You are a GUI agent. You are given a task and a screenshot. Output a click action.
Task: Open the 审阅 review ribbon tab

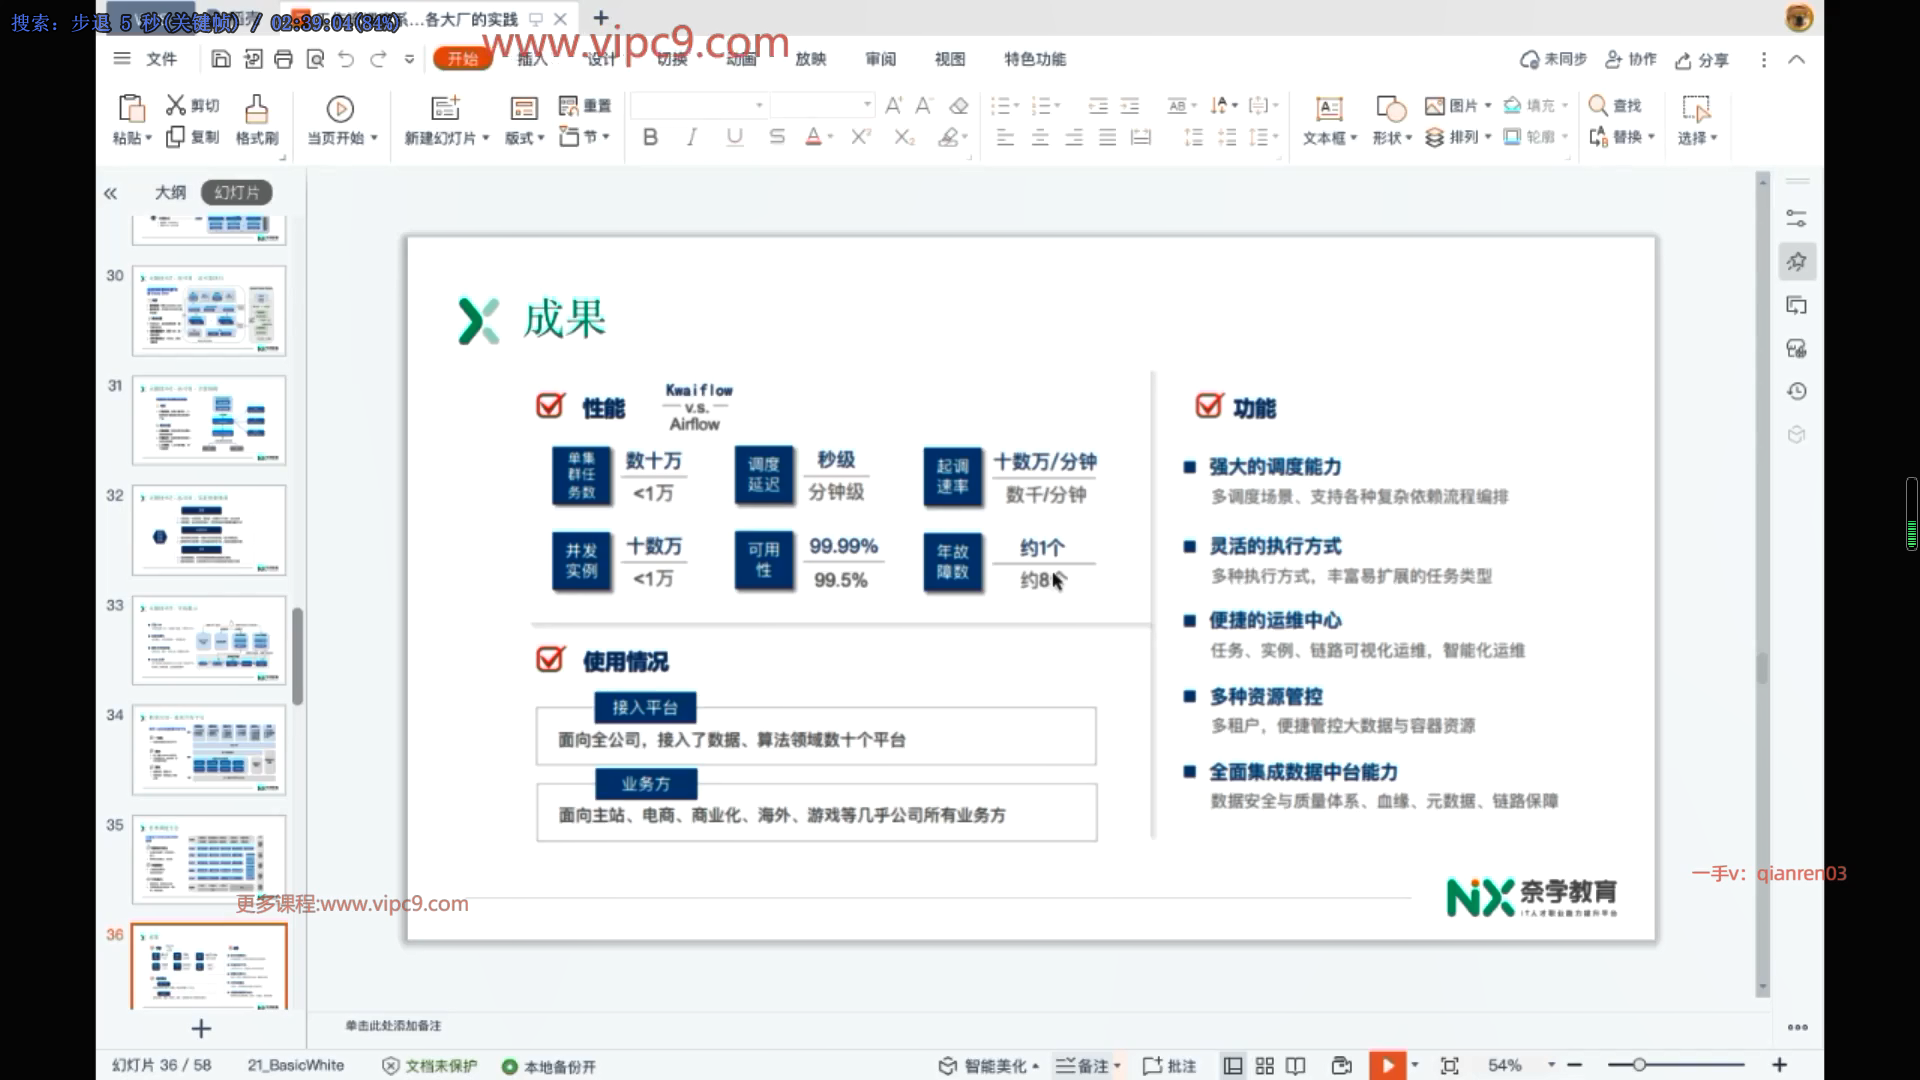coord(880,59)
